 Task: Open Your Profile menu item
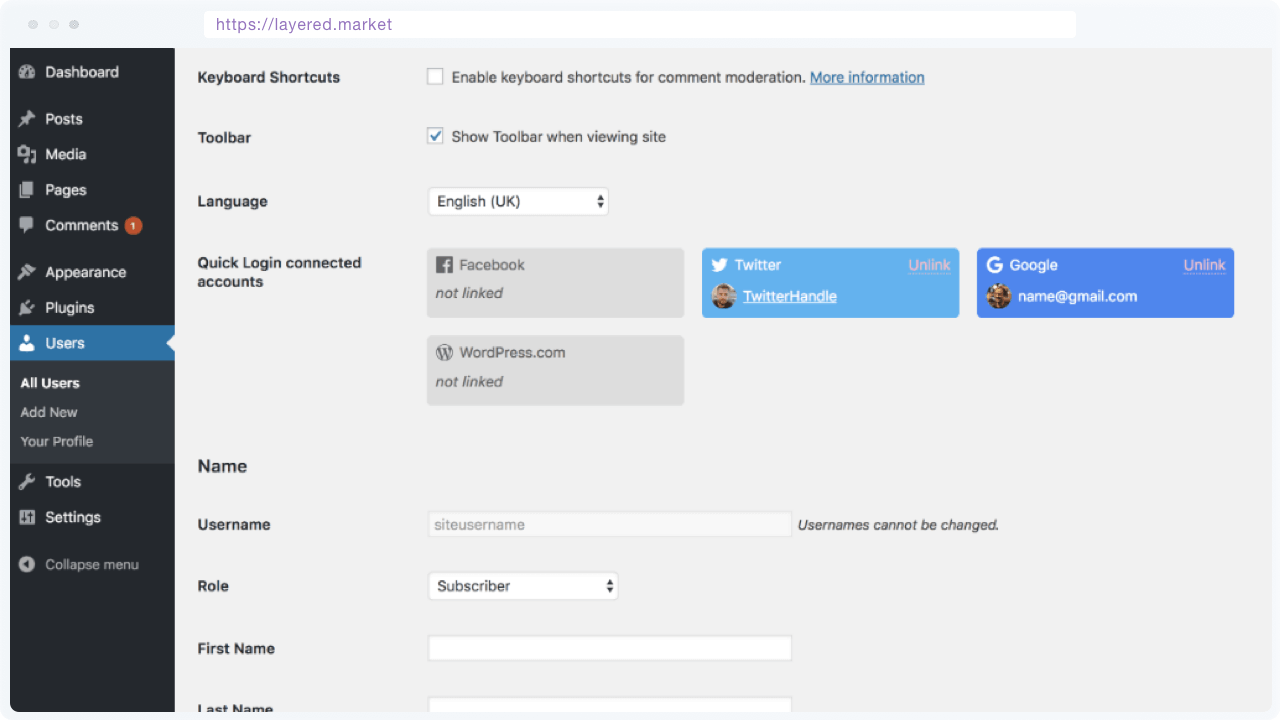click(x=56, y=441)
